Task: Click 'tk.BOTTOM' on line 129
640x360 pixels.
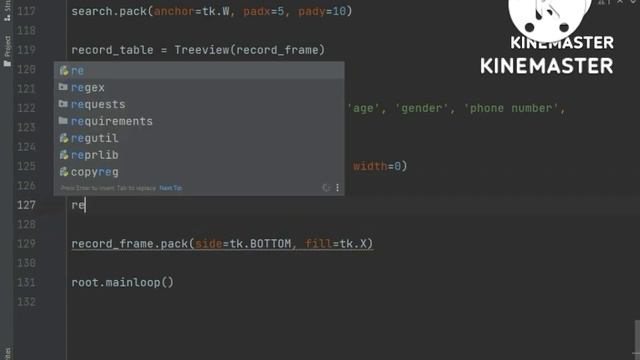Action: click(x=260, y=244)
